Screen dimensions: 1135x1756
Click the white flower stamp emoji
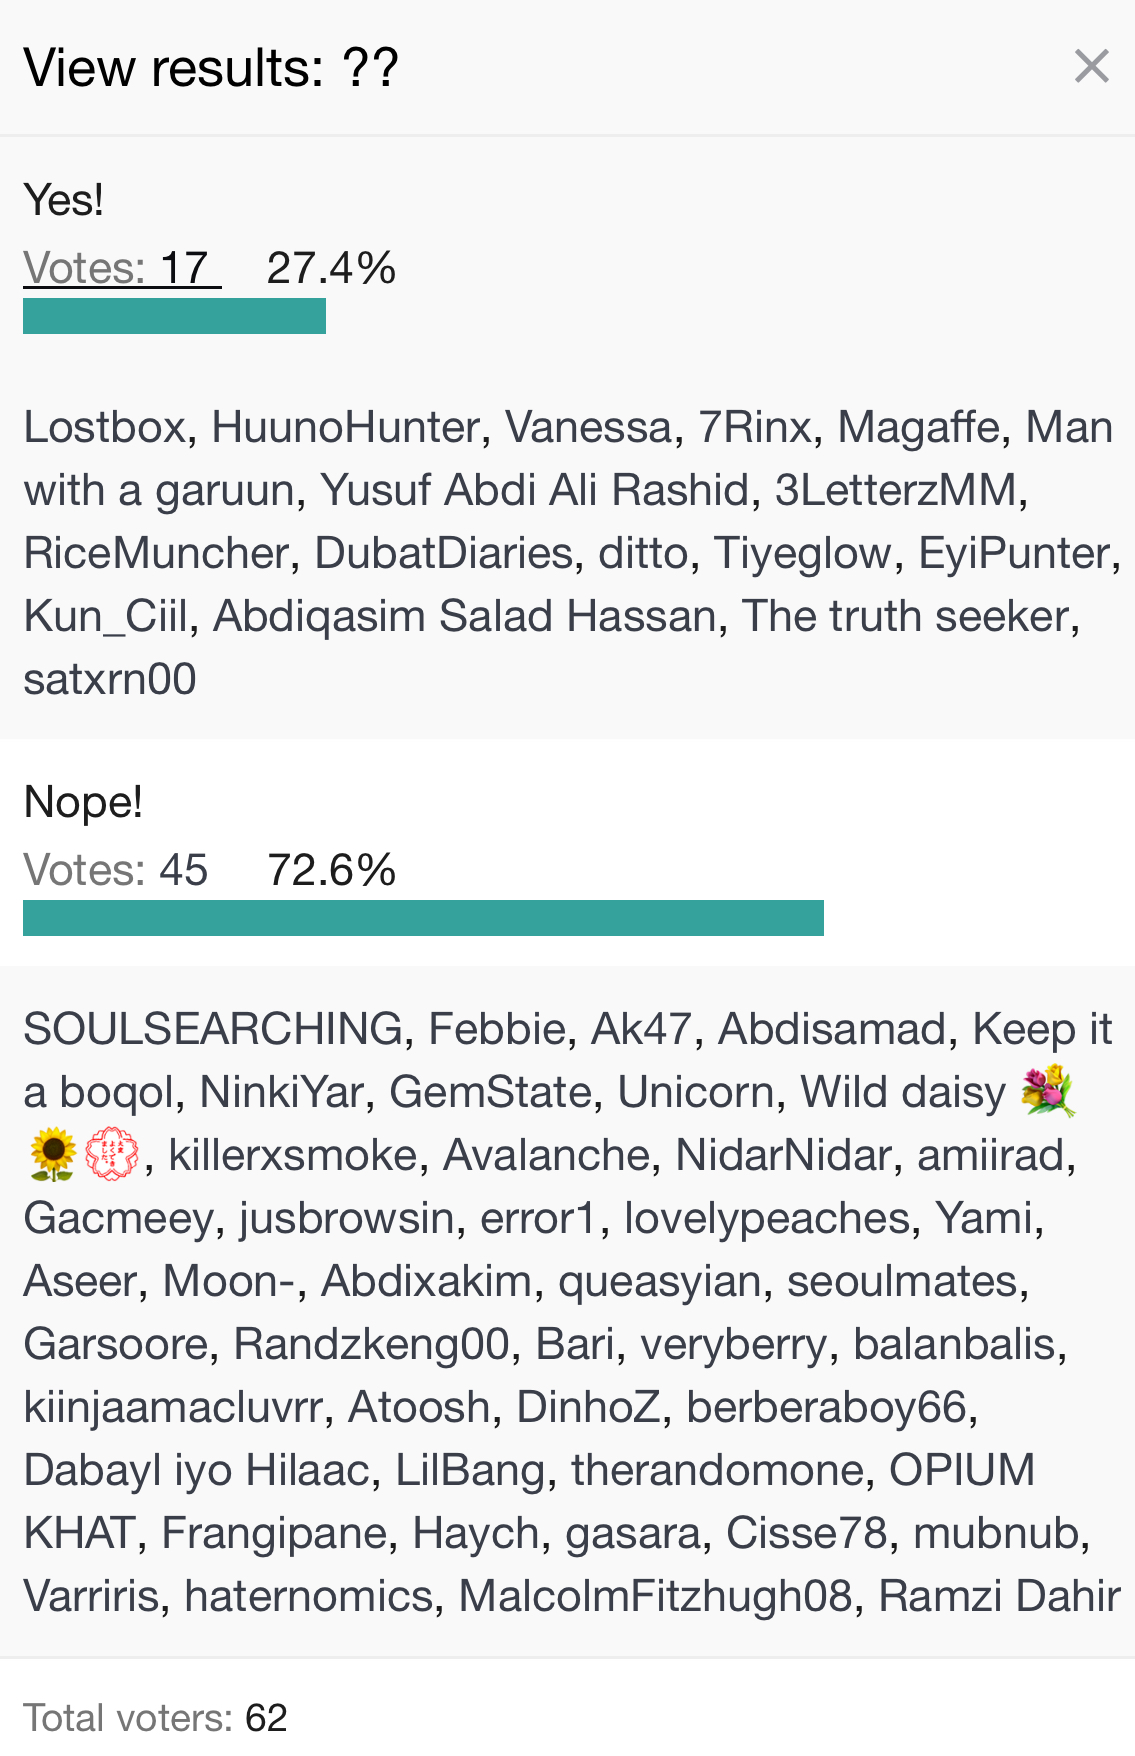click(x=112, y=1155)
